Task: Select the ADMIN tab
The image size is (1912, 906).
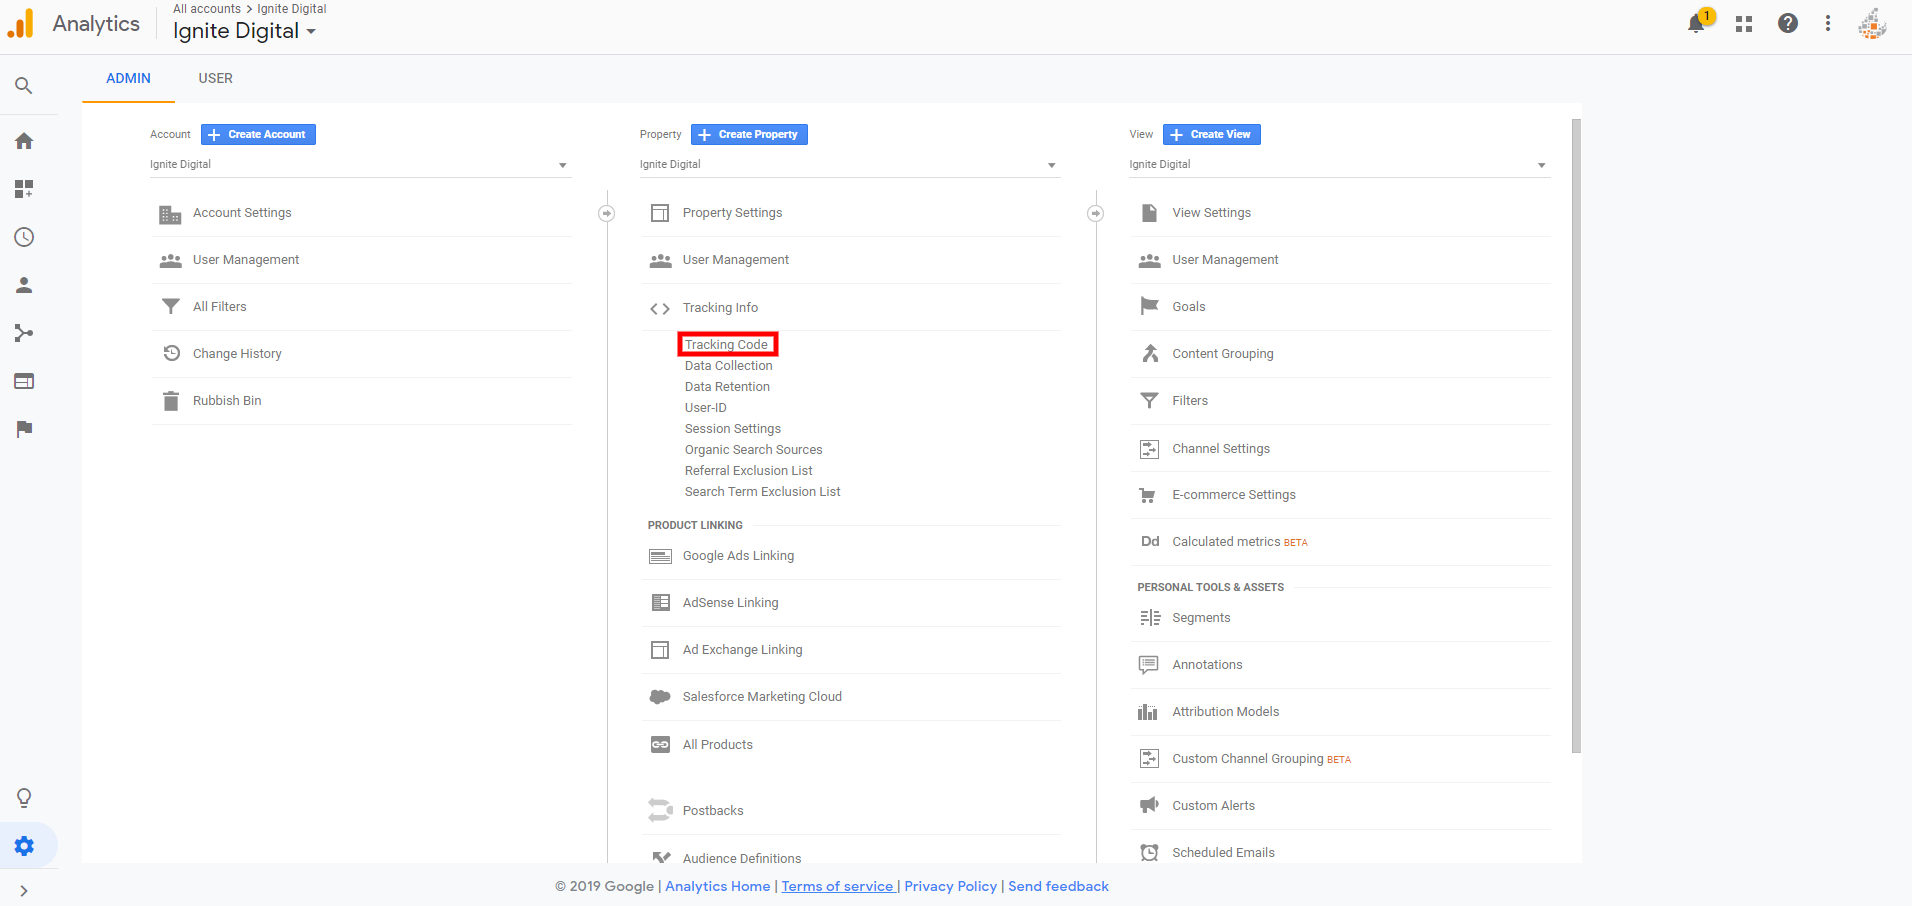Action: pos(128,78)
